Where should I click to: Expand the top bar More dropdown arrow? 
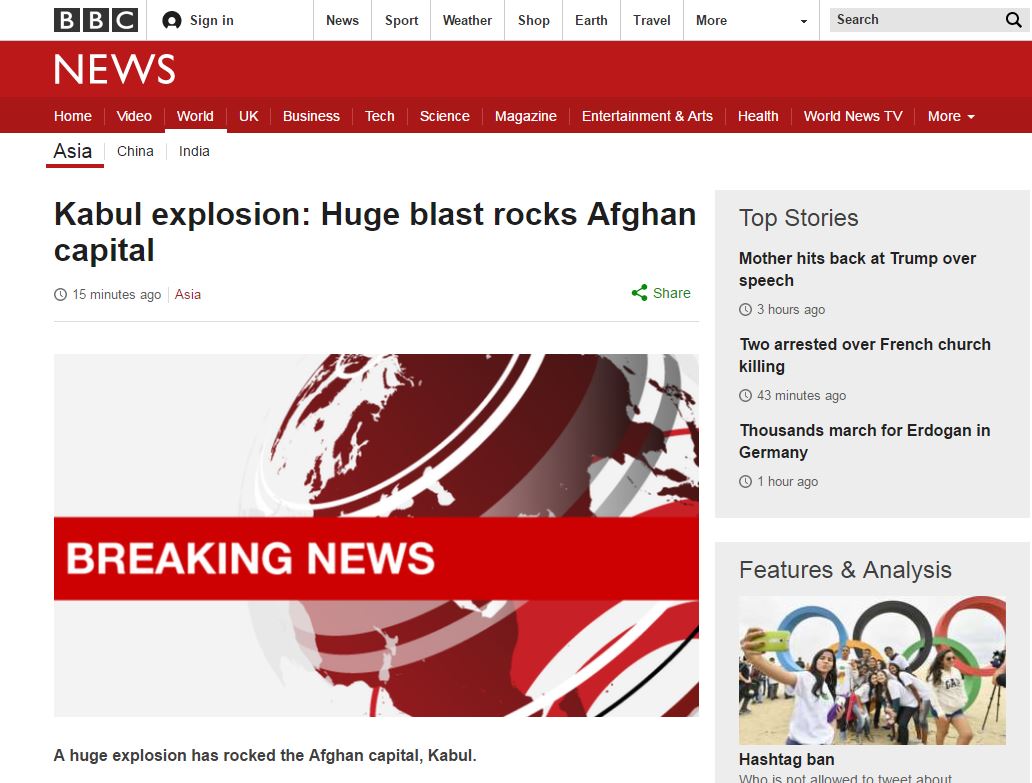click(x=803, y=21)
